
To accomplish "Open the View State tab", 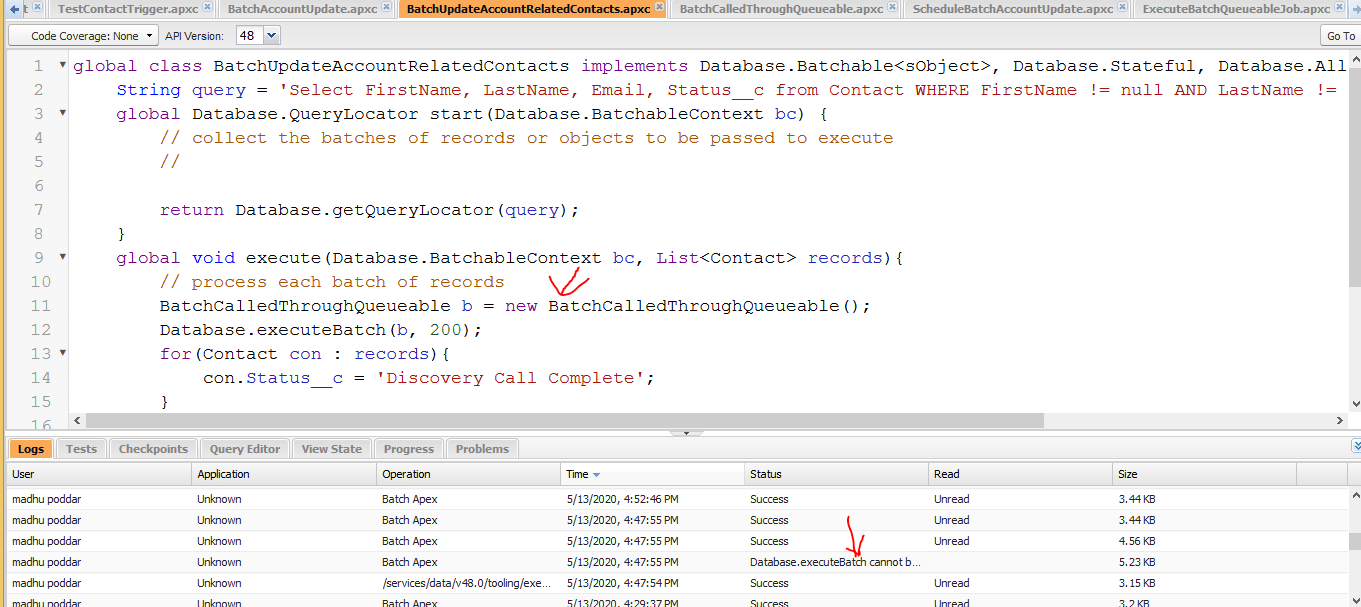I will [x=331, y=448].
